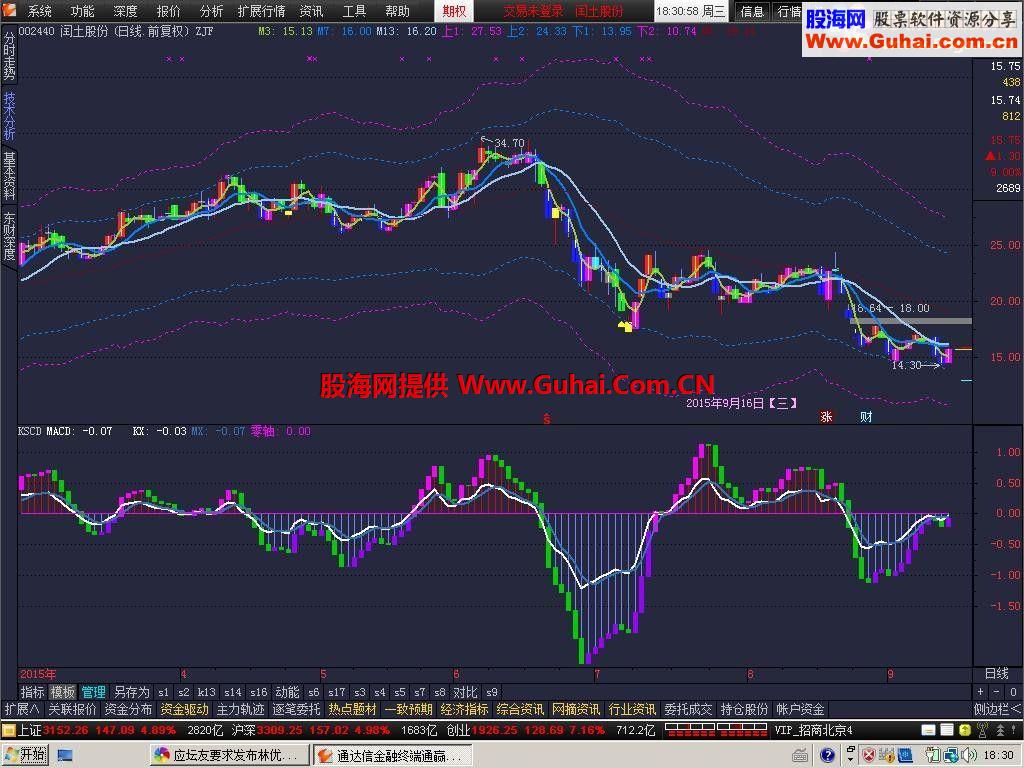Select template s16
The image size is (1024, 768).
259,692
